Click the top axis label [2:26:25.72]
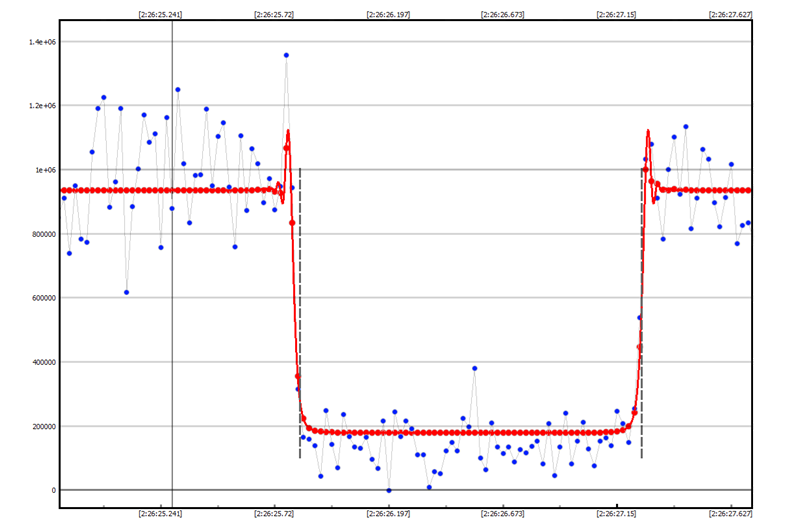The height and width of the screenshot is (530, 796). point(274,15)
